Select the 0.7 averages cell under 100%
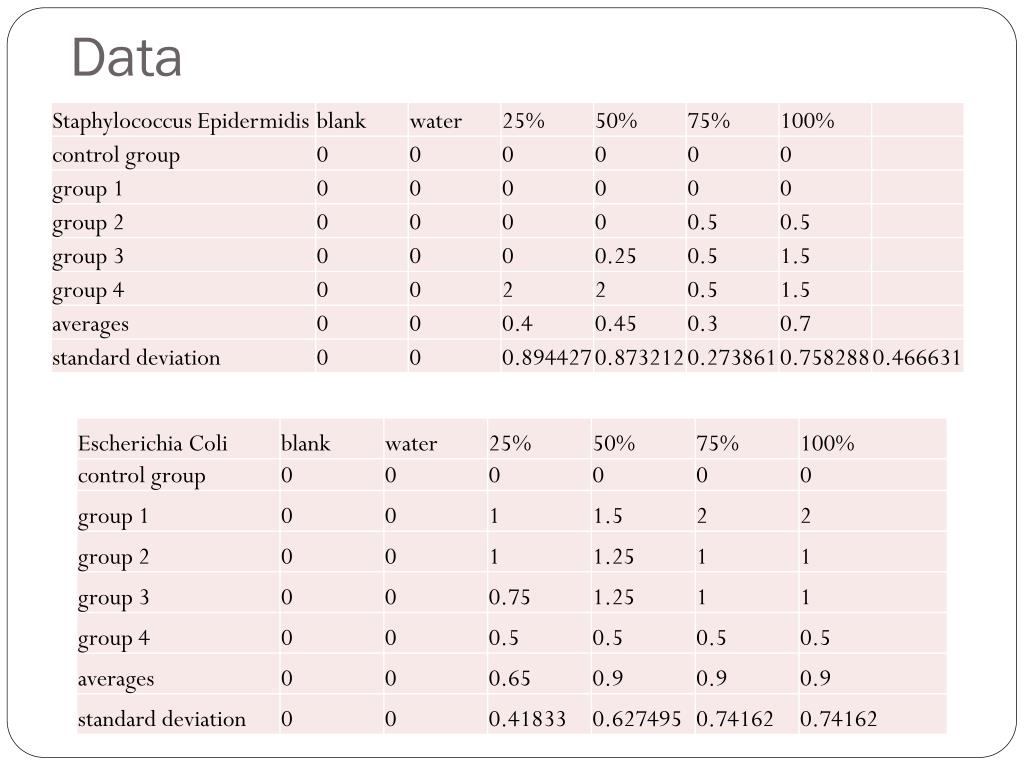This screenshot has height=768, width=1024. (x=795, y=324)
